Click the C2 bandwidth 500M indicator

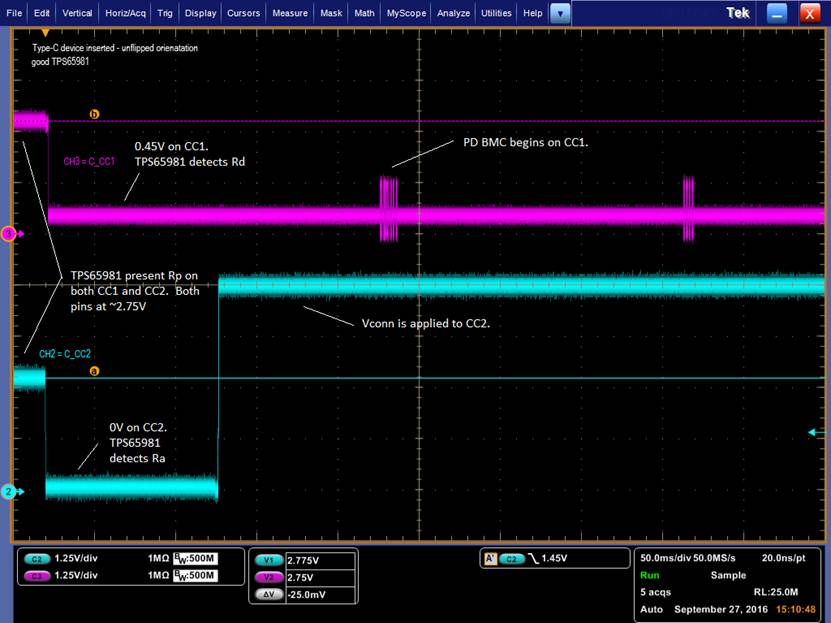click(195, 558)
